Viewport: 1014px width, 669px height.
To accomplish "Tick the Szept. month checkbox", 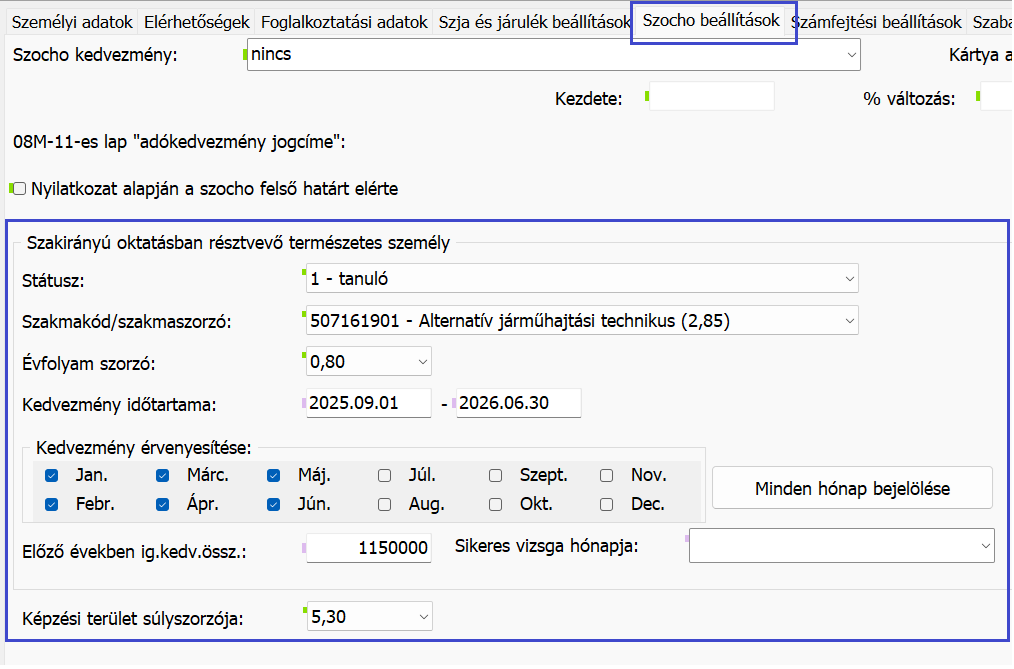I will pyautogui.click(x=495, y=476).
